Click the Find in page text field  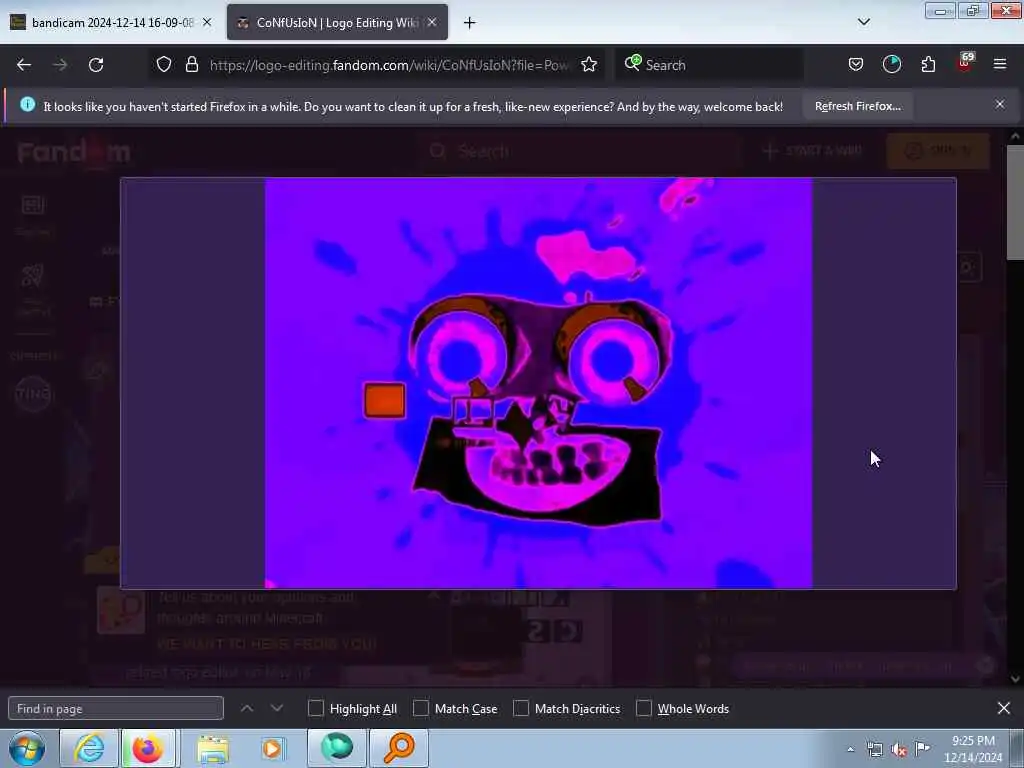pos(116,708)
